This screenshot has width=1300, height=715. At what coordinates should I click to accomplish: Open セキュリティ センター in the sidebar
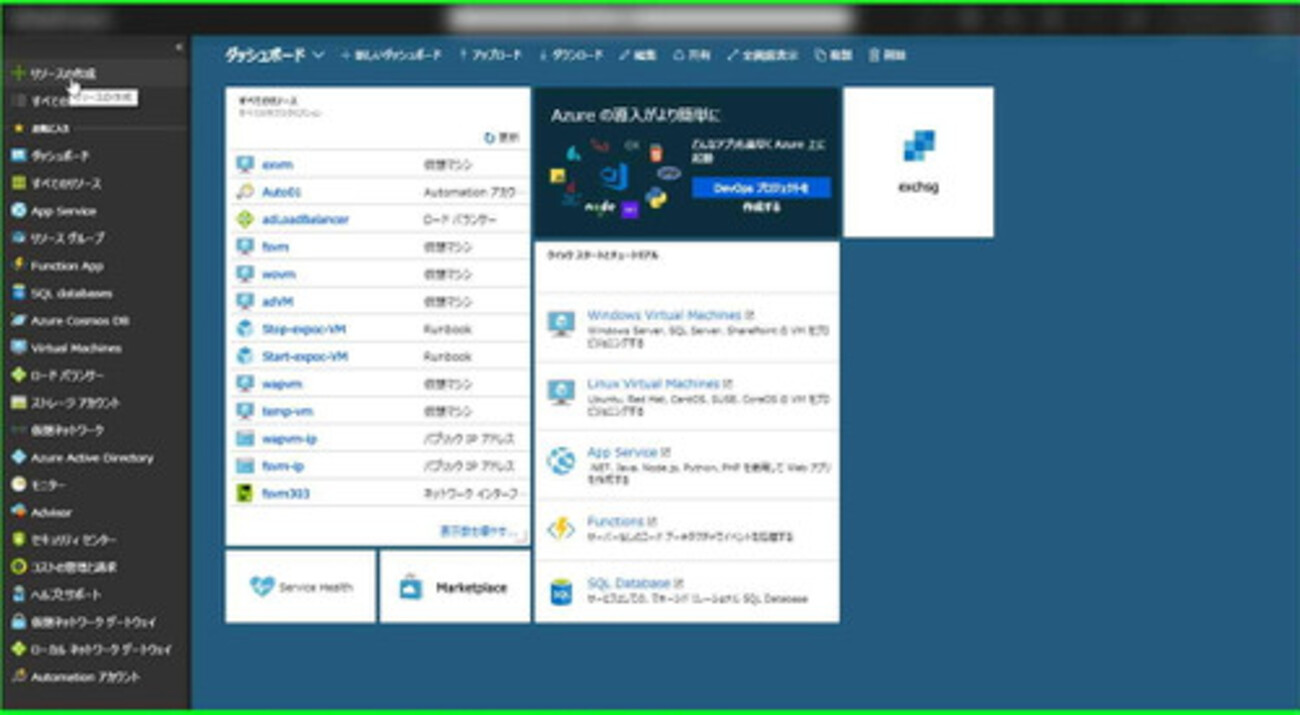(73, 540)
